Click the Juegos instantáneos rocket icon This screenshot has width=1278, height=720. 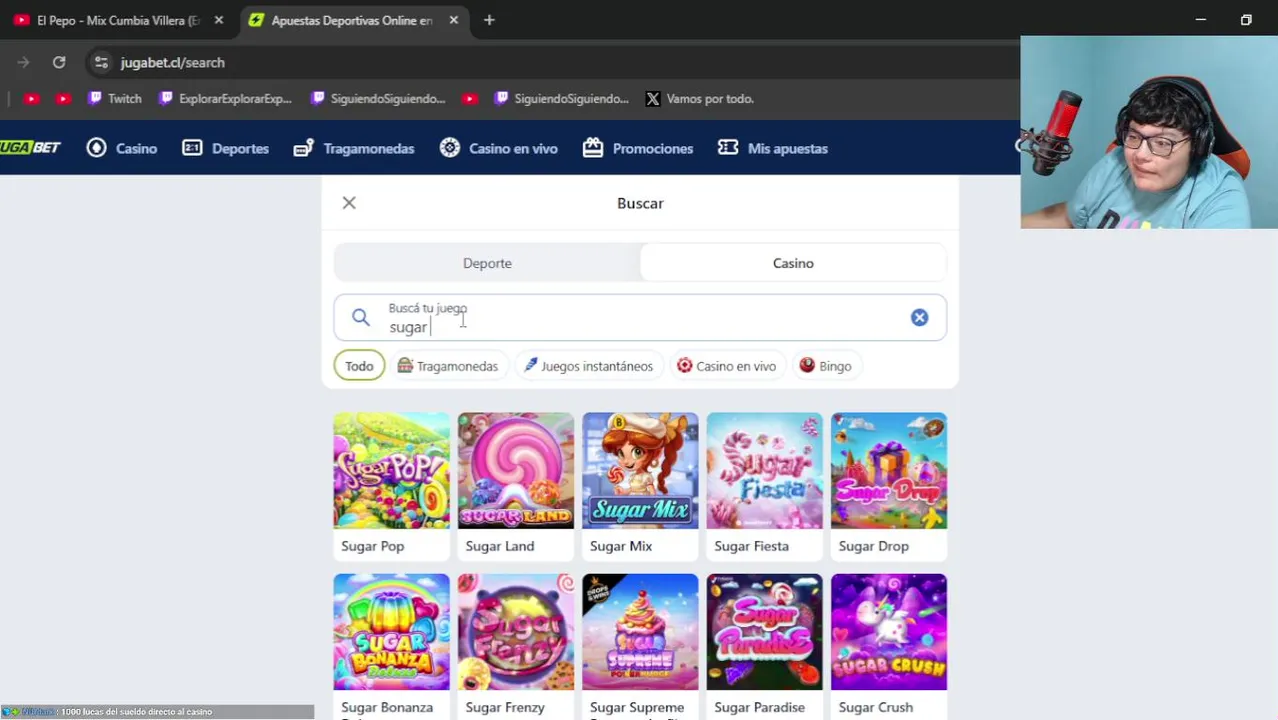click(x=531, y=366)
